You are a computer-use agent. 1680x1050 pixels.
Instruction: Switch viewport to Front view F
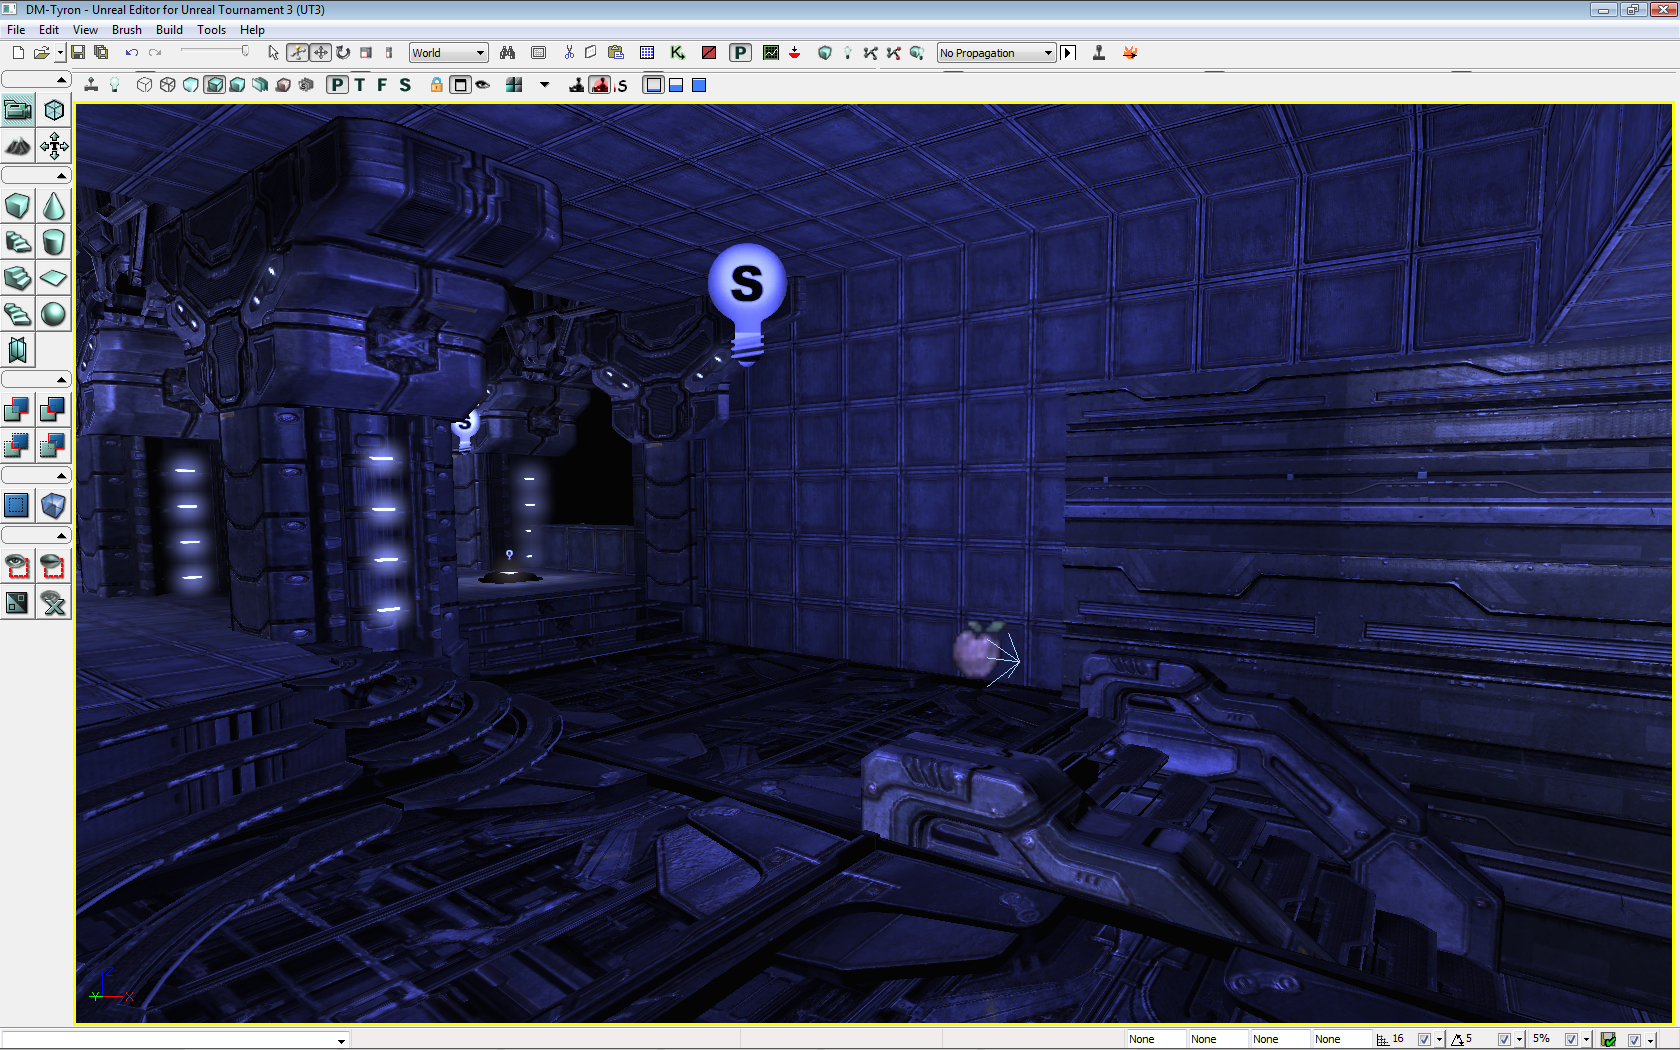point(382,85)
